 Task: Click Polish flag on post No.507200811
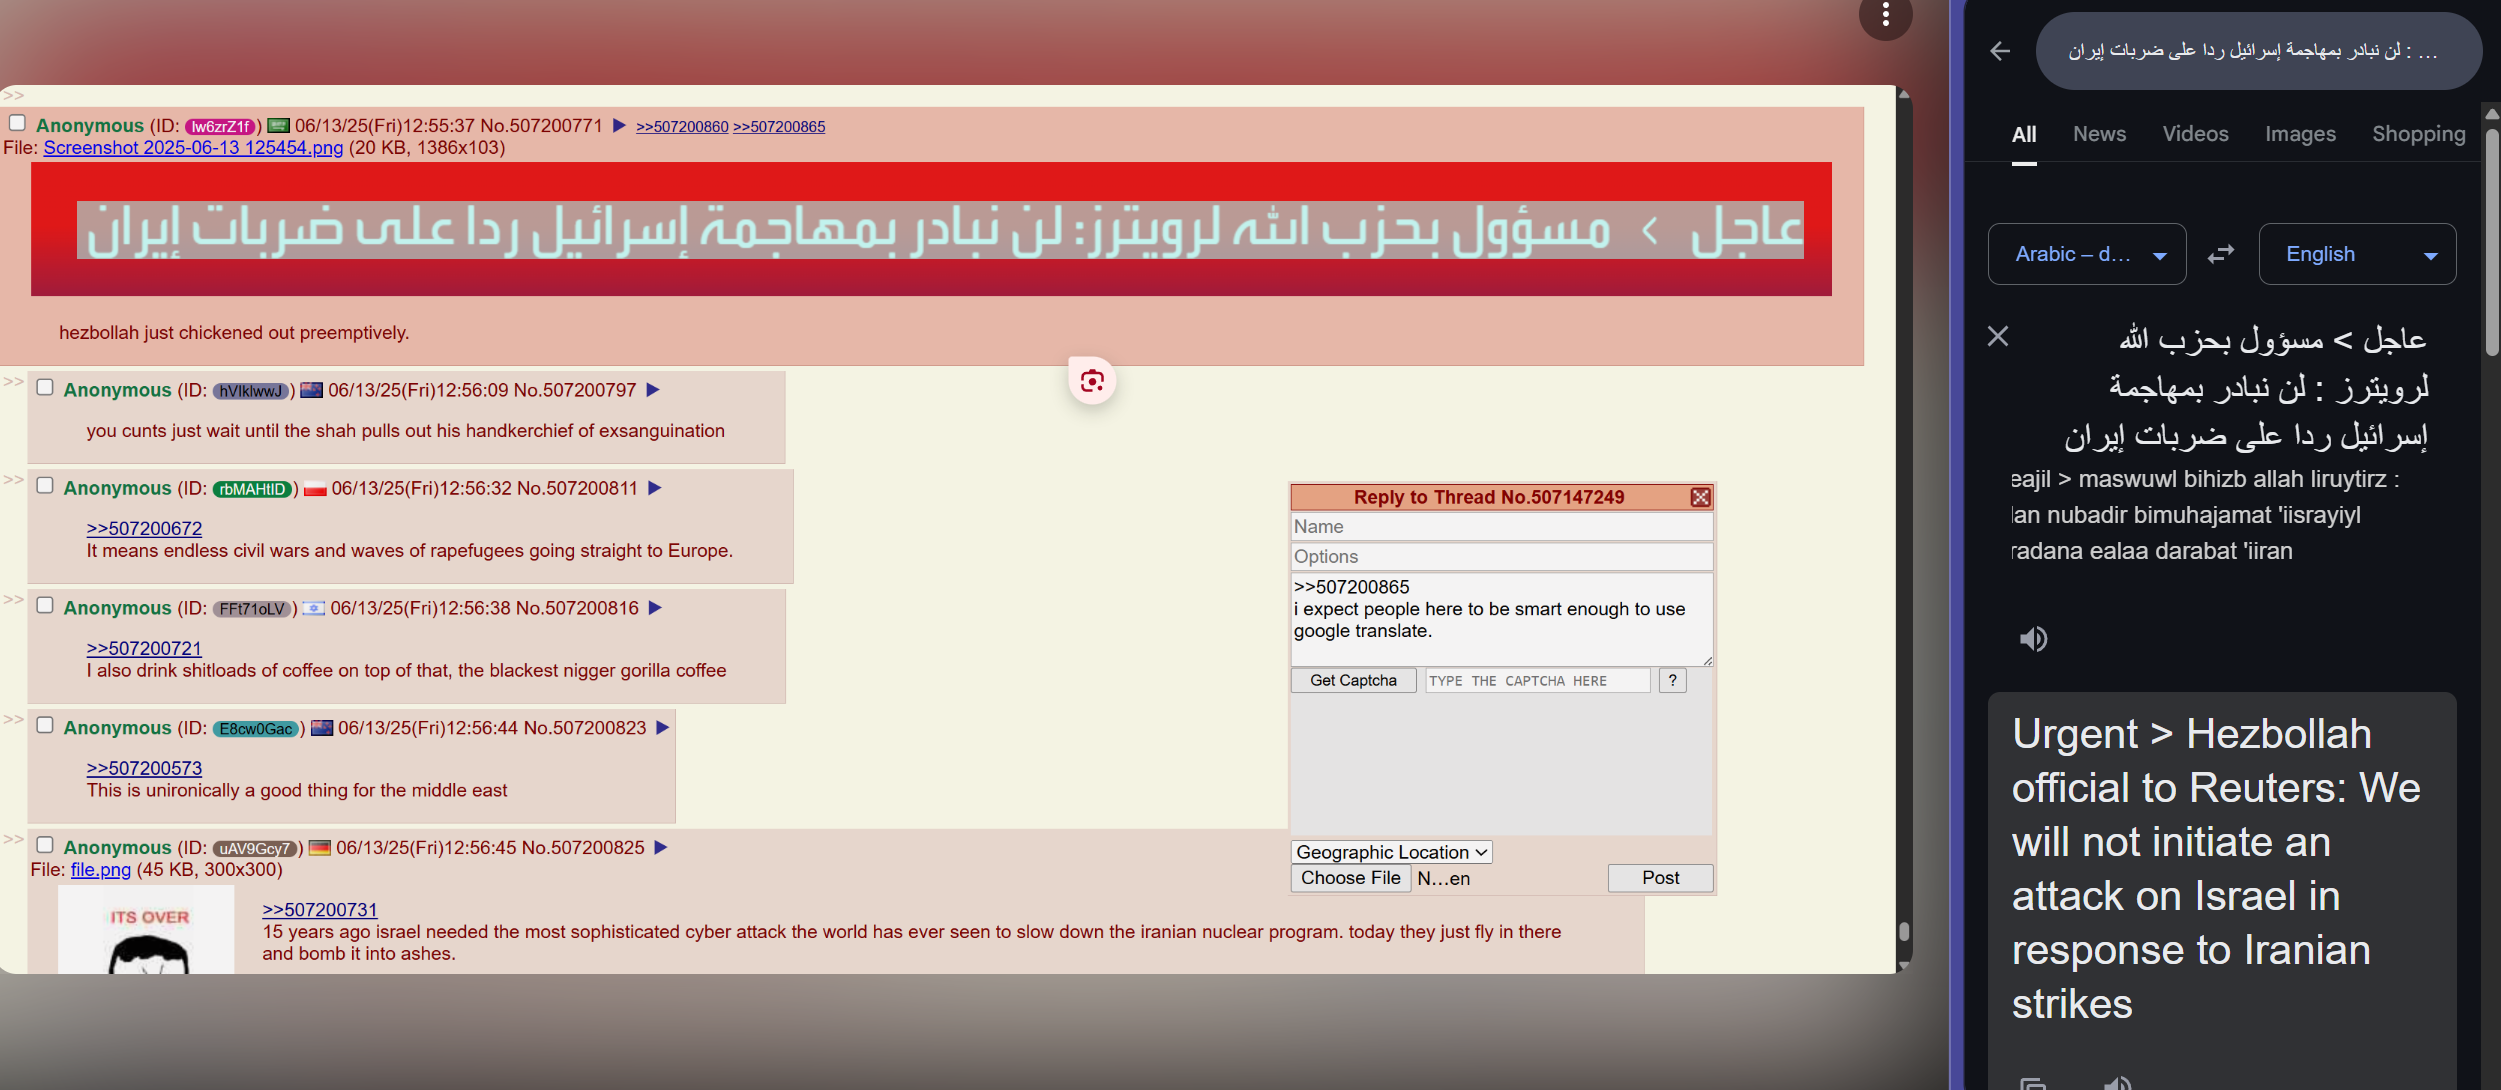coord(315,489)
